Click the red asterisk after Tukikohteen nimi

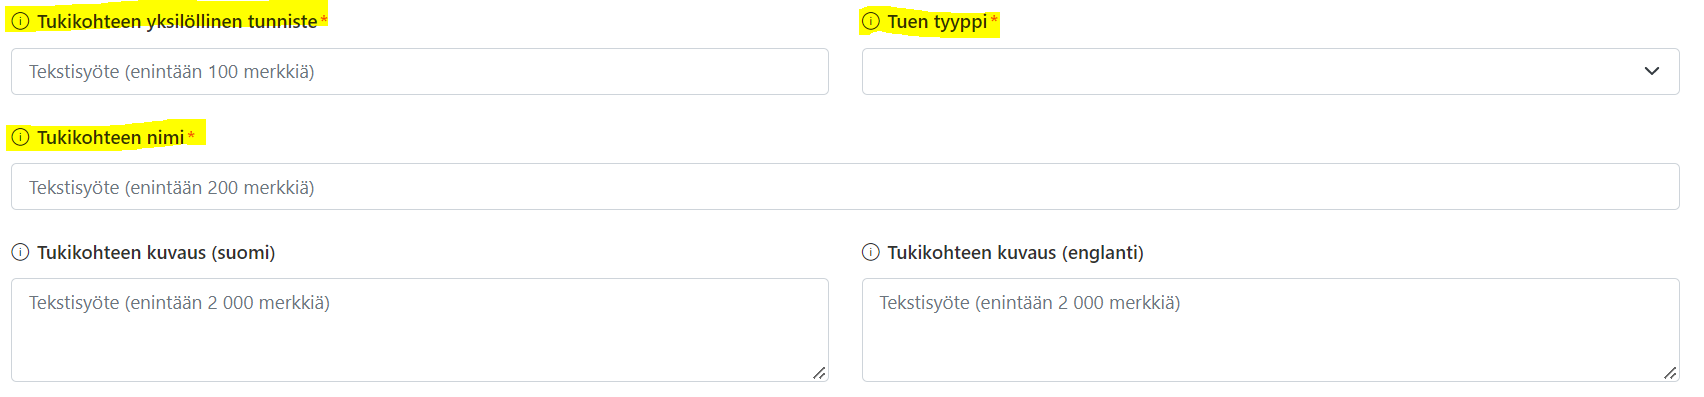coord(191,135)
